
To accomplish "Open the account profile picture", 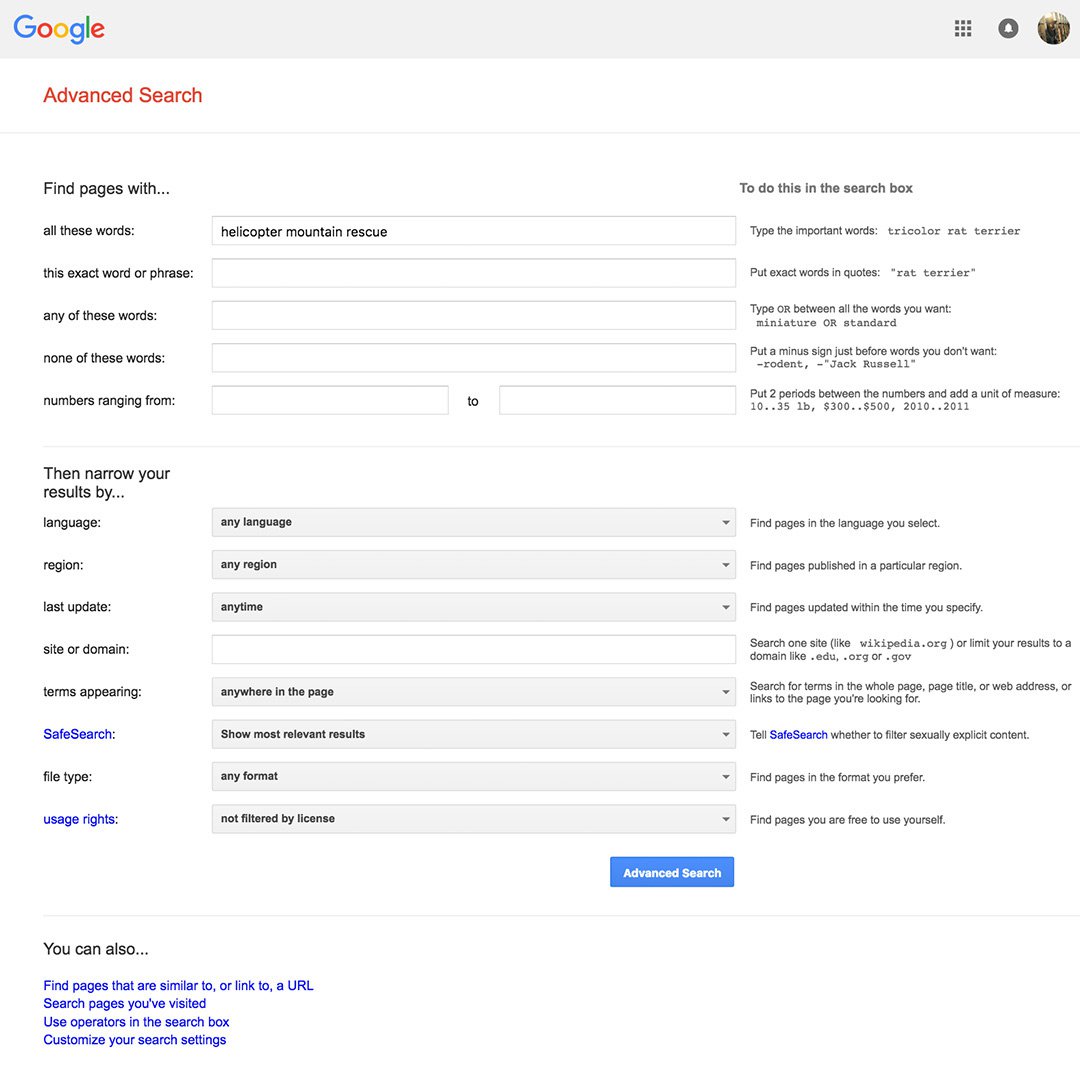I will point(1053,28).
